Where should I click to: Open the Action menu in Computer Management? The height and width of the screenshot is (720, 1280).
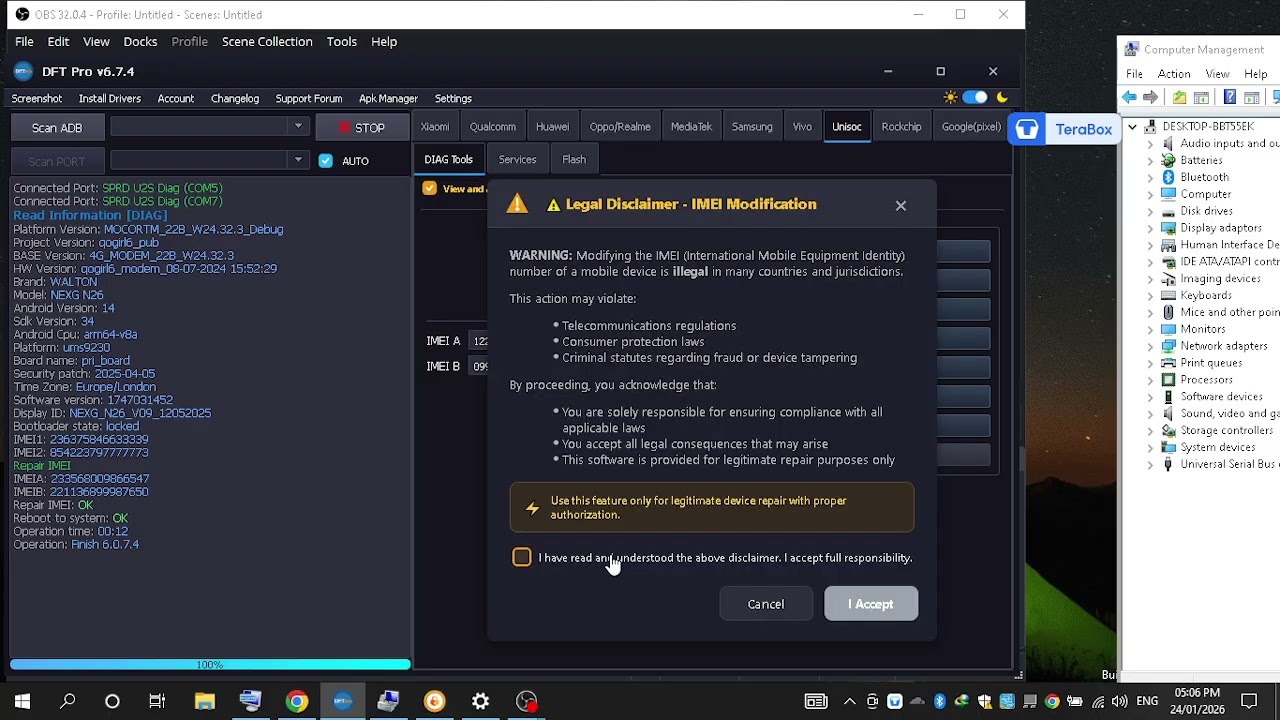1174,73
